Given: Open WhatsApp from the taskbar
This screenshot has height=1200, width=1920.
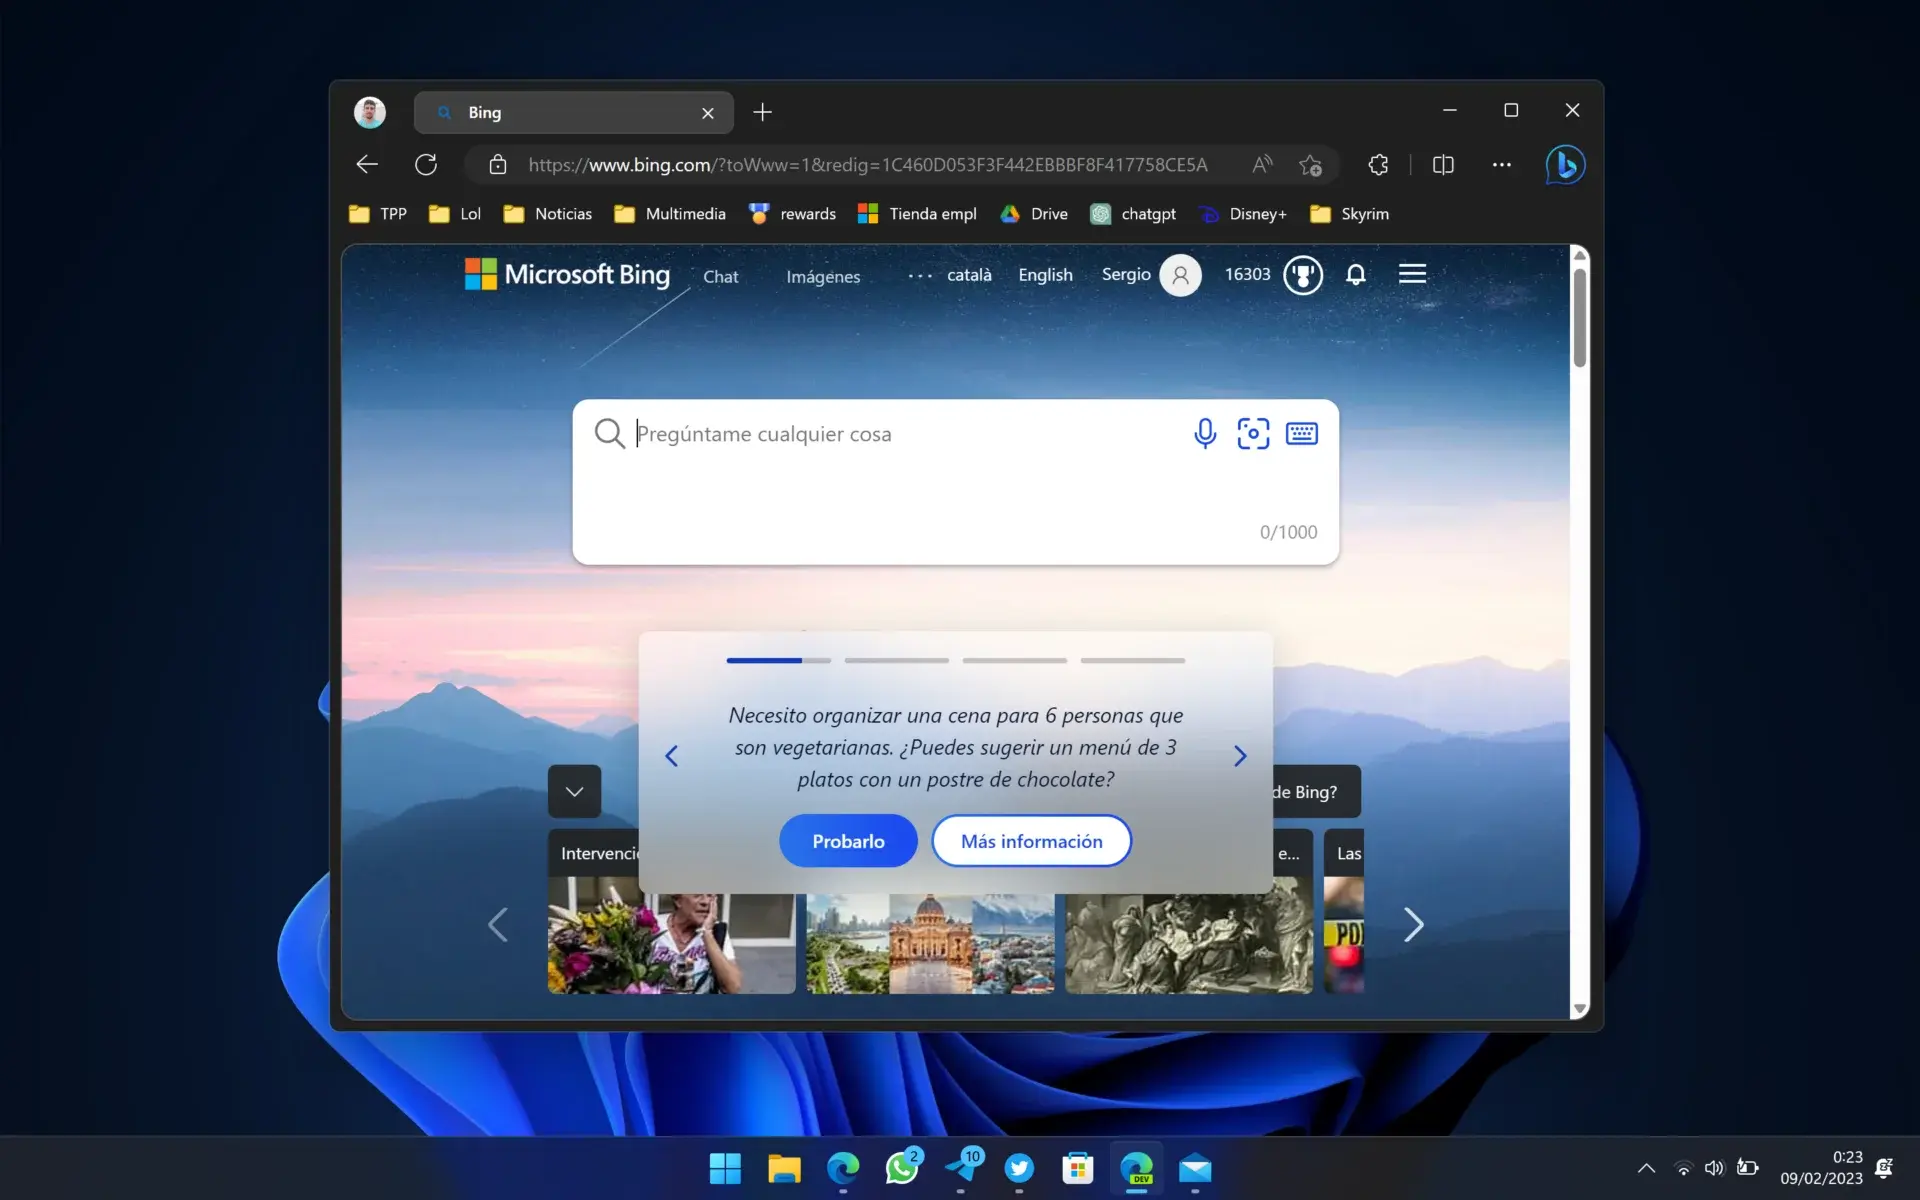Looking at the screenshot, I should 902,1168.
